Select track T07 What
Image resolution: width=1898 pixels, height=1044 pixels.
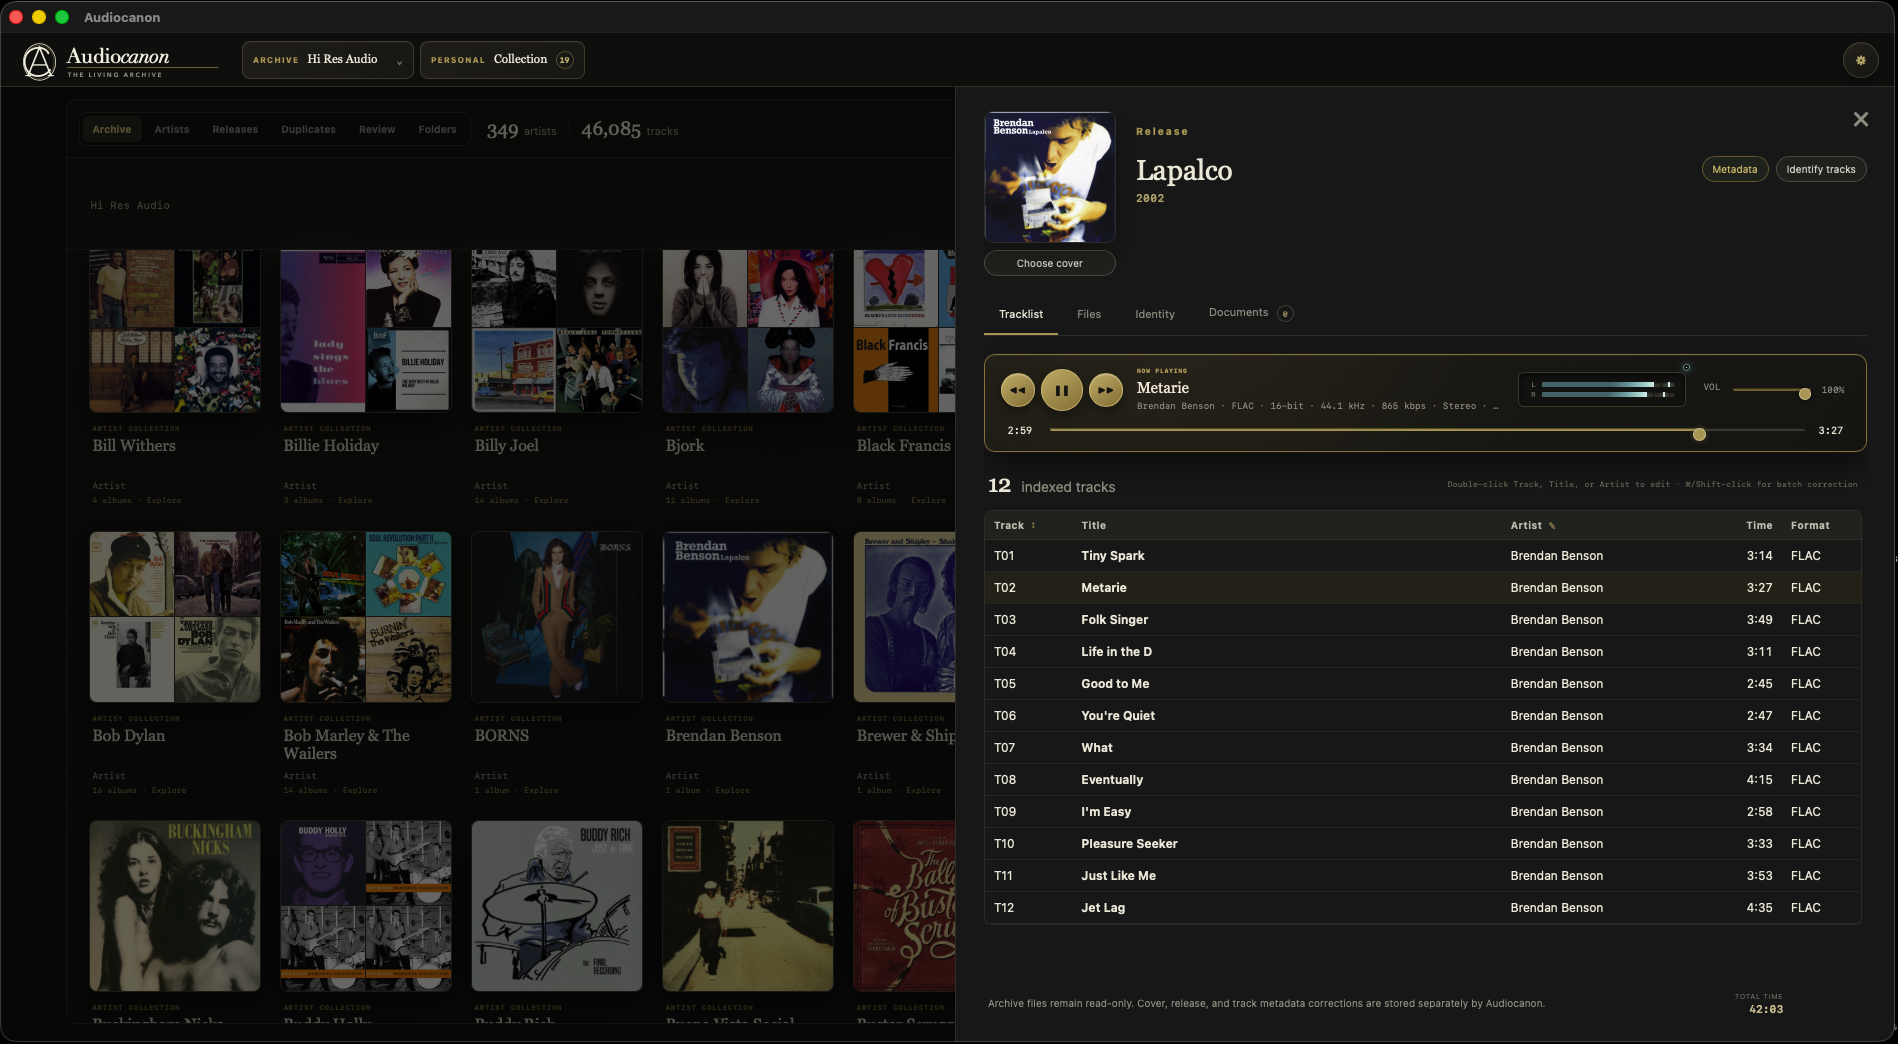(x=1422, y=748)
